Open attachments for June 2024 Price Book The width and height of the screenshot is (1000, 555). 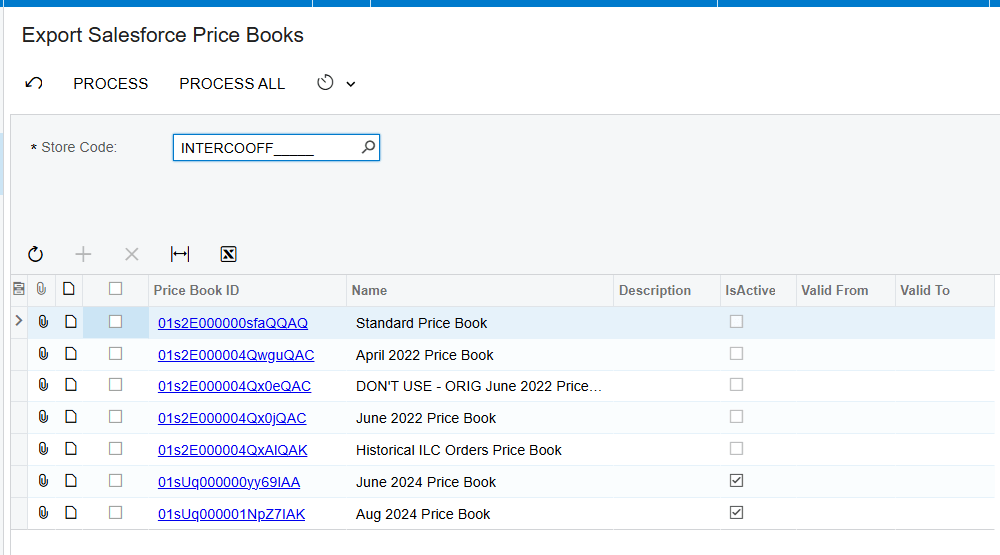(43, 480)
